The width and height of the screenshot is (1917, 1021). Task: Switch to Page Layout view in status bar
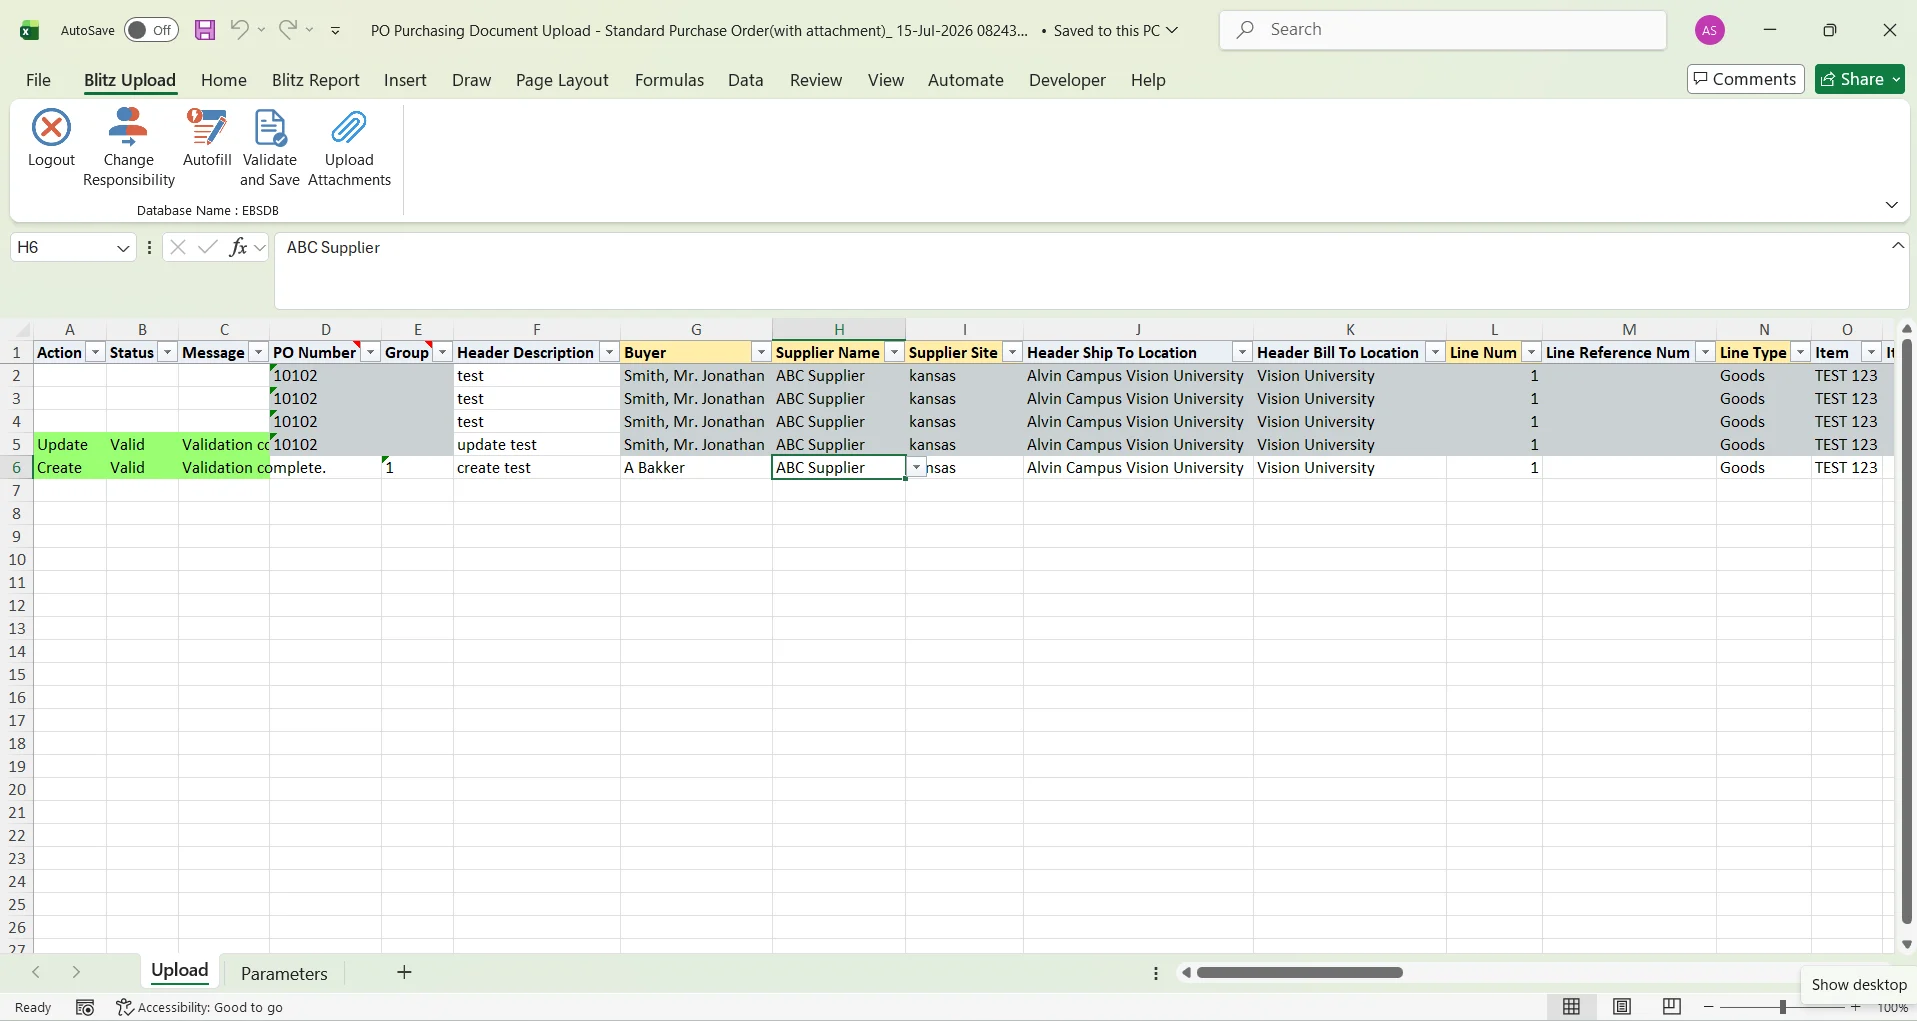click(1622, 1007)
